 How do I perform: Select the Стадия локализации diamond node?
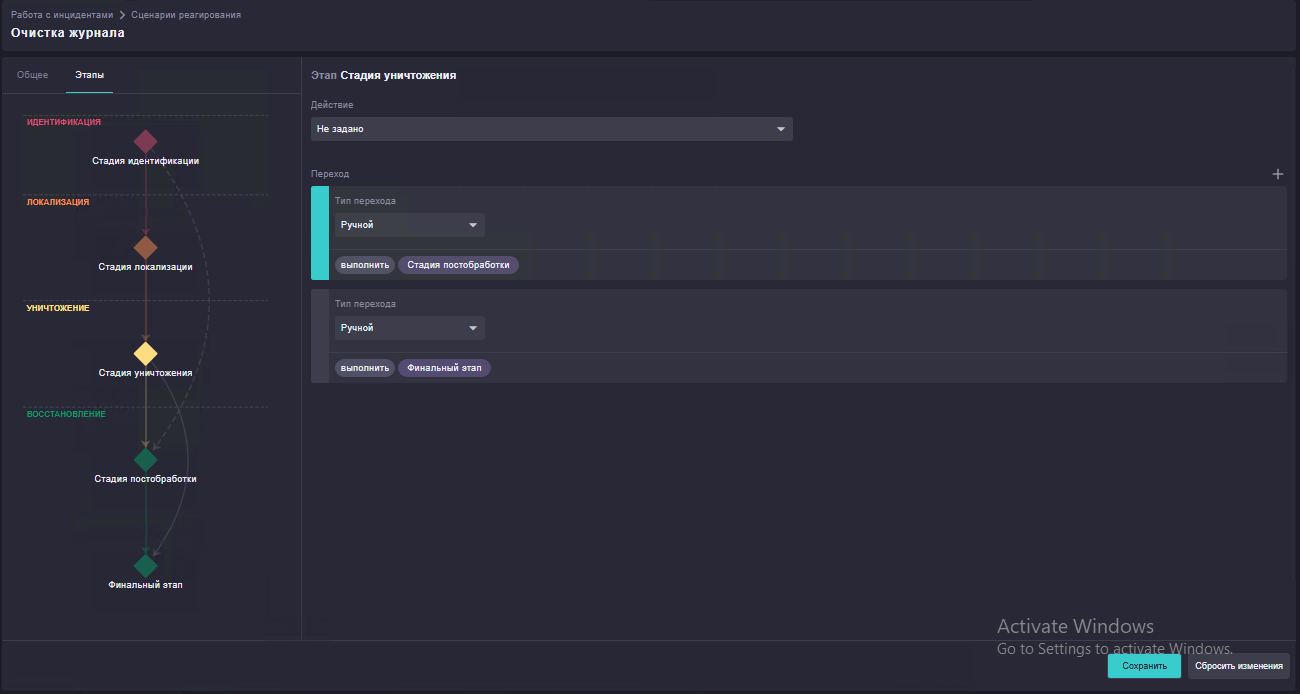coord(146,247)
